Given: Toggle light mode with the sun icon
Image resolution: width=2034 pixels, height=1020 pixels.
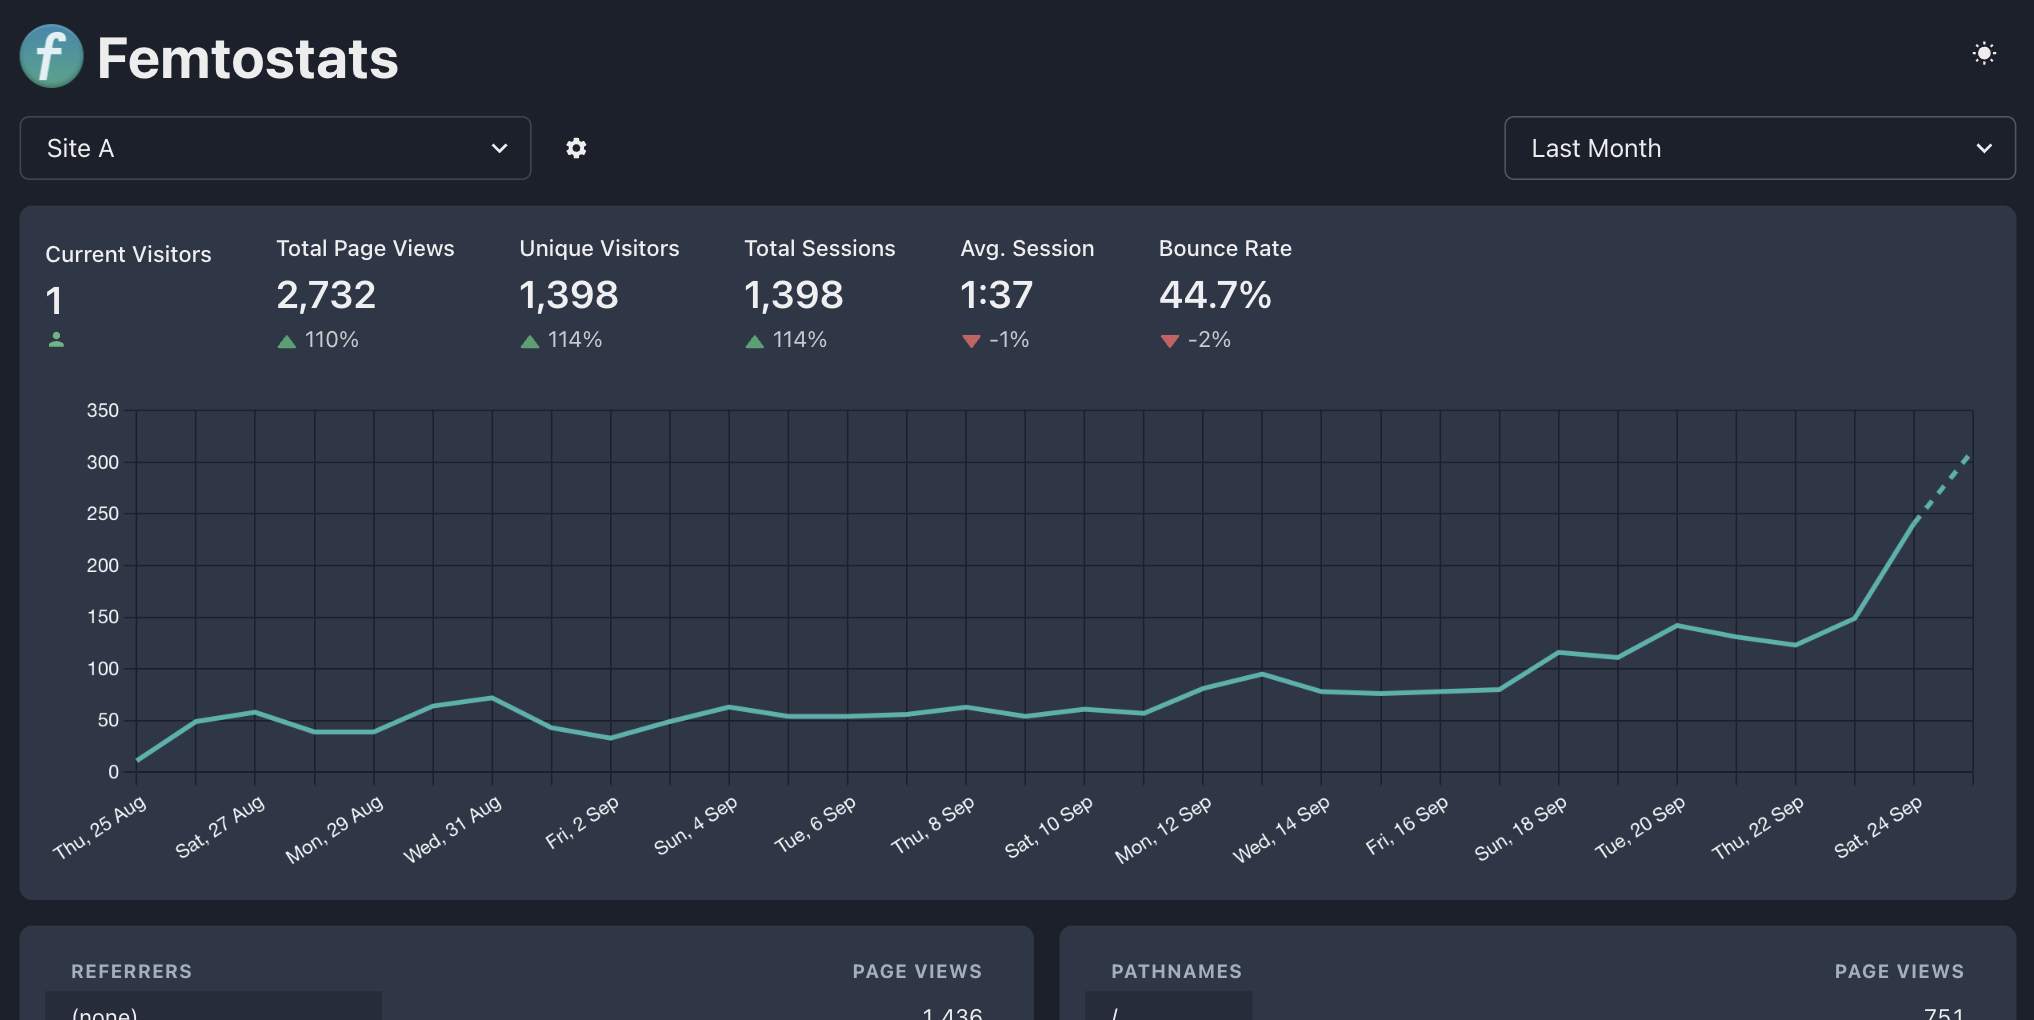Looking at the screenshot, I should point(1984,53).
